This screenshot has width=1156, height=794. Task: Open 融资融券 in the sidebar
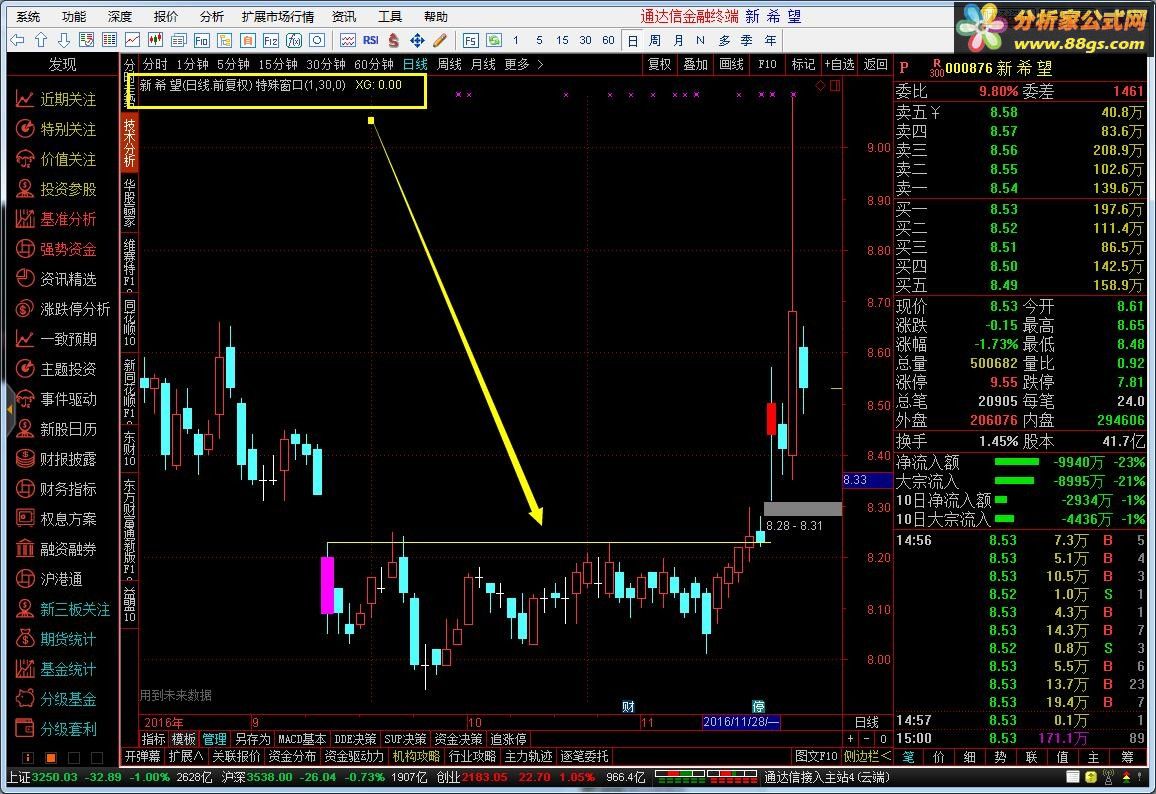[58, 549]
